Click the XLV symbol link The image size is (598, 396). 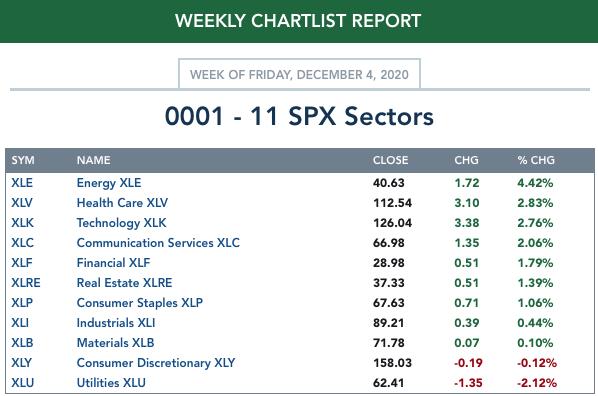coord(22,203)
